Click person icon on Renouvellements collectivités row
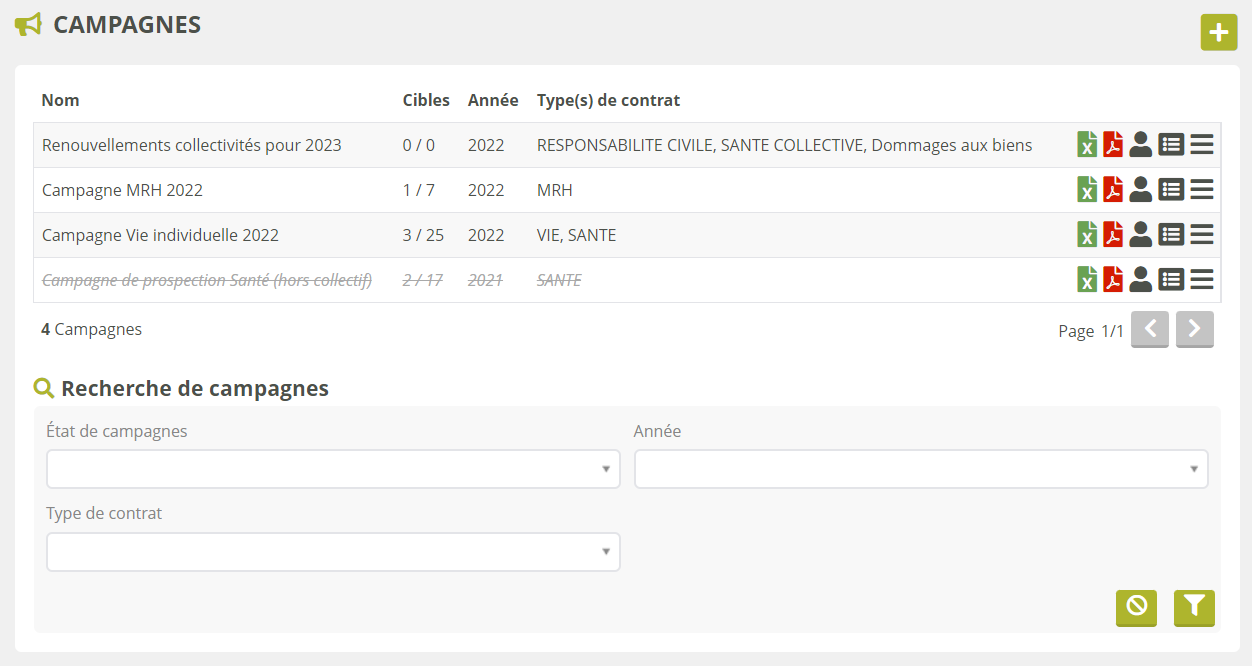Screen dimensions: 1252x666 coord(1140,145)
